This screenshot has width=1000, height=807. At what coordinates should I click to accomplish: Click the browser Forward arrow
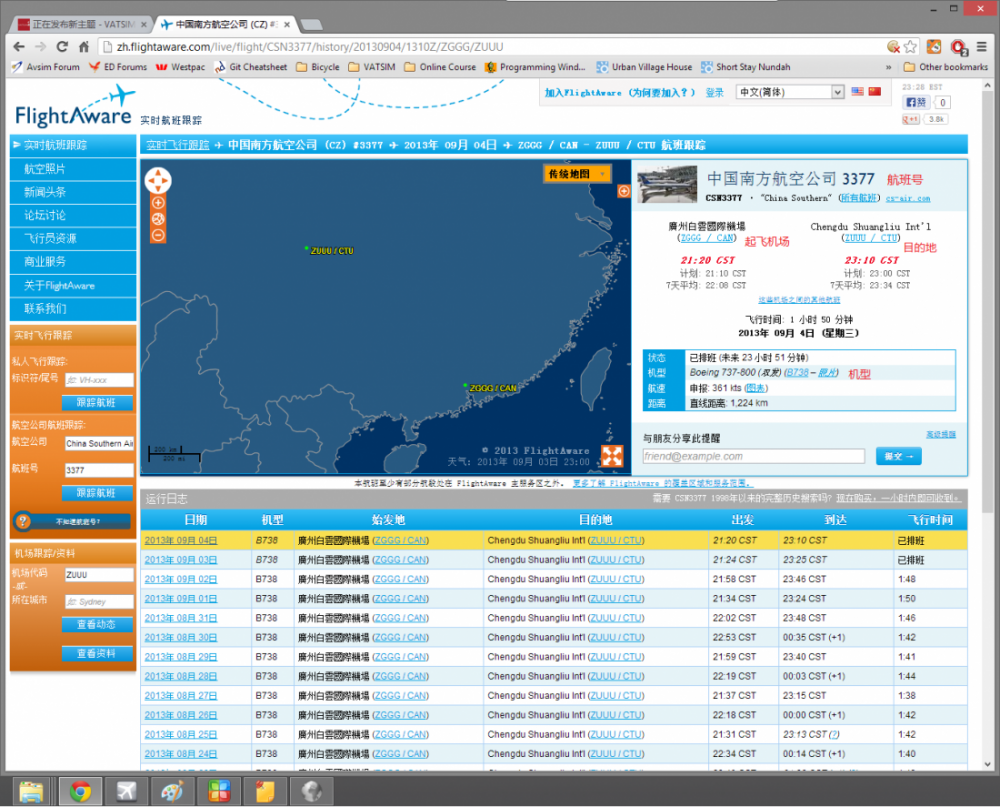[41, 47]
